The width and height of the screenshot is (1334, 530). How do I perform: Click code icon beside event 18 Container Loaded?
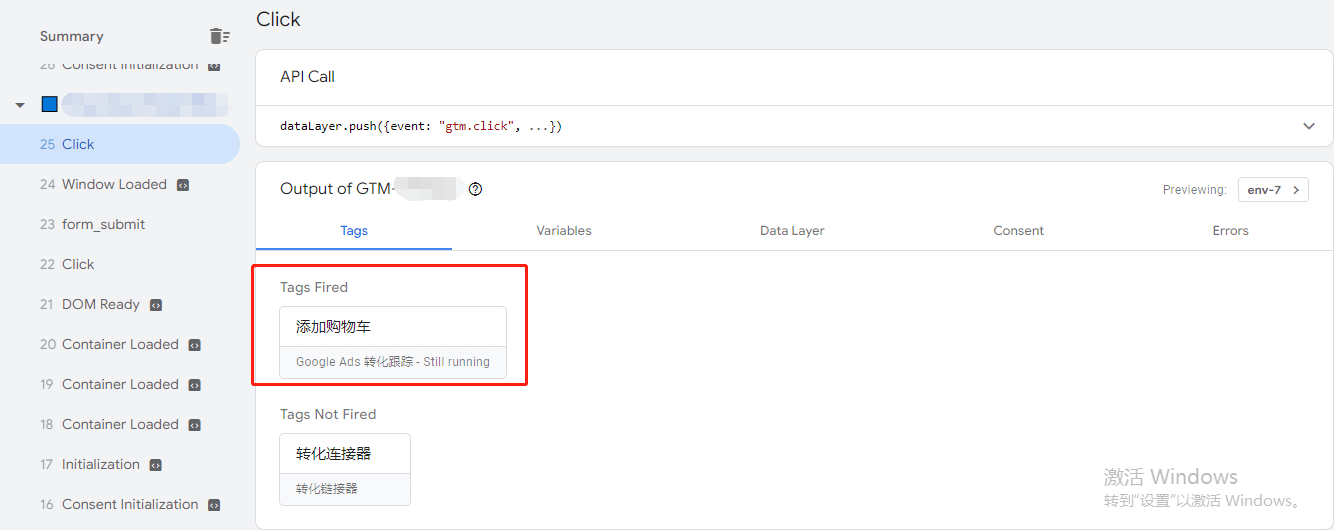(194, 425)
